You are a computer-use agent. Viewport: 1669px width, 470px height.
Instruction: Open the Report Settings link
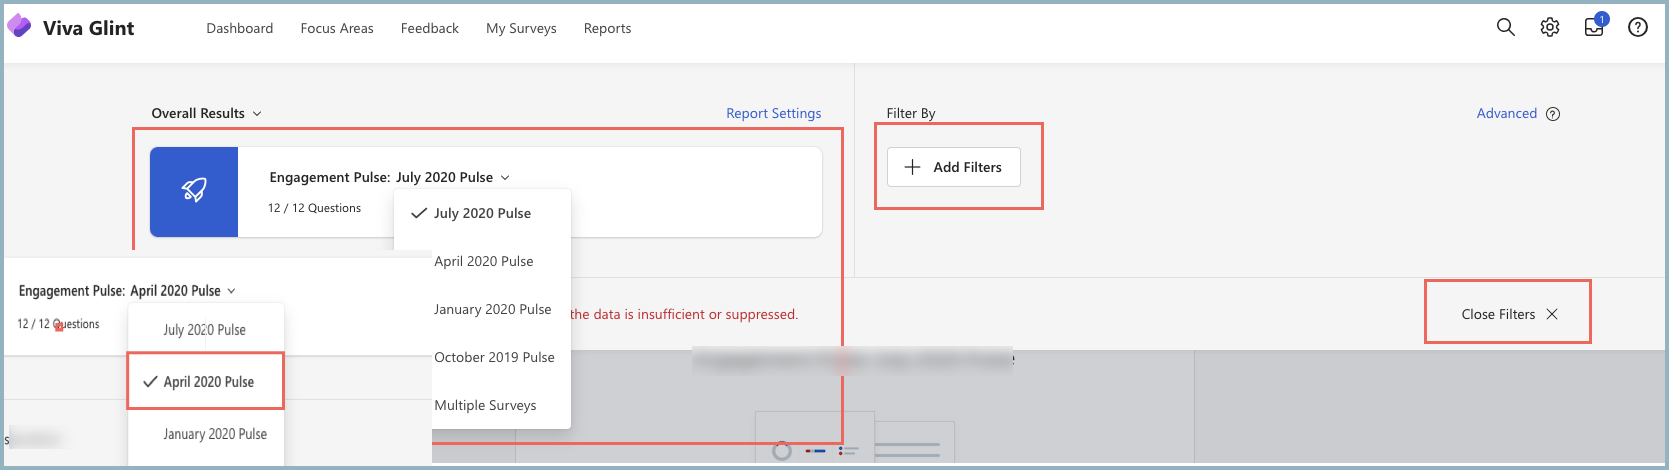(774, 113)
